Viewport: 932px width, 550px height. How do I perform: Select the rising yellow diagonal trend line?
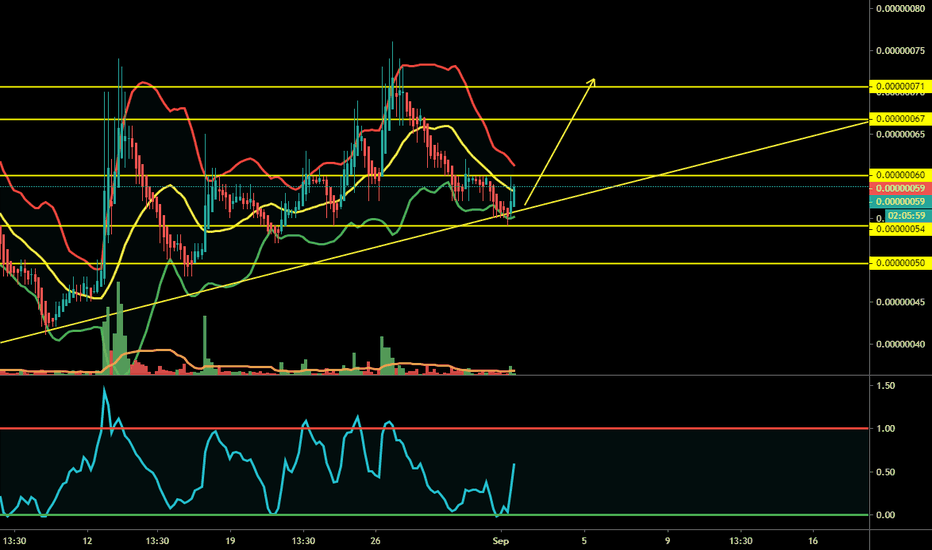[x=434, y=232]
